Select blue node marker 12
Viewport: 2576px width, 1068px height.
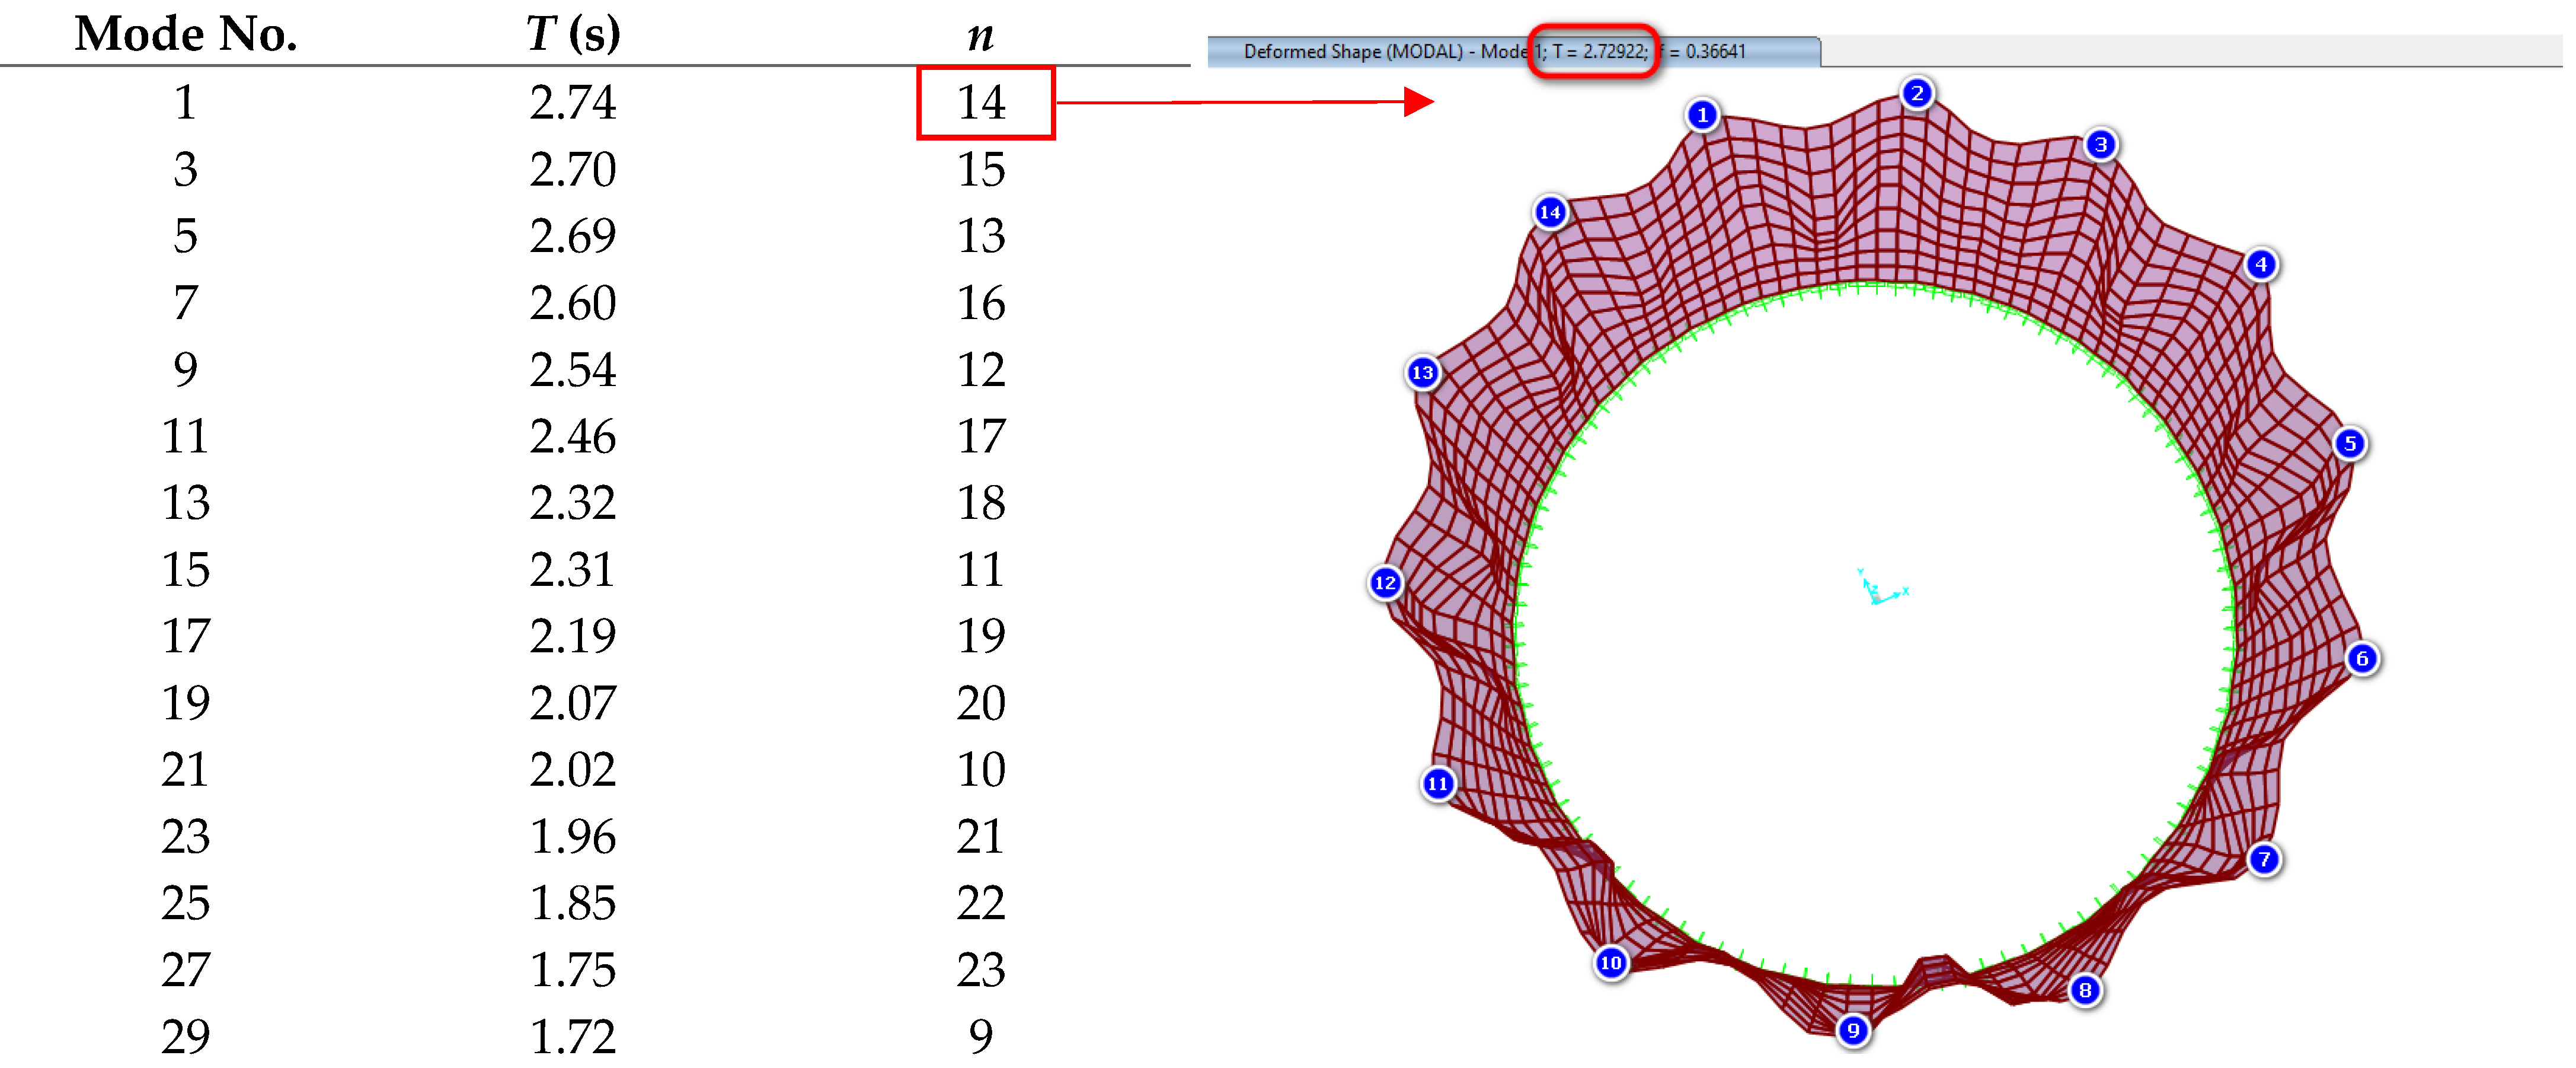(1385, 582)
